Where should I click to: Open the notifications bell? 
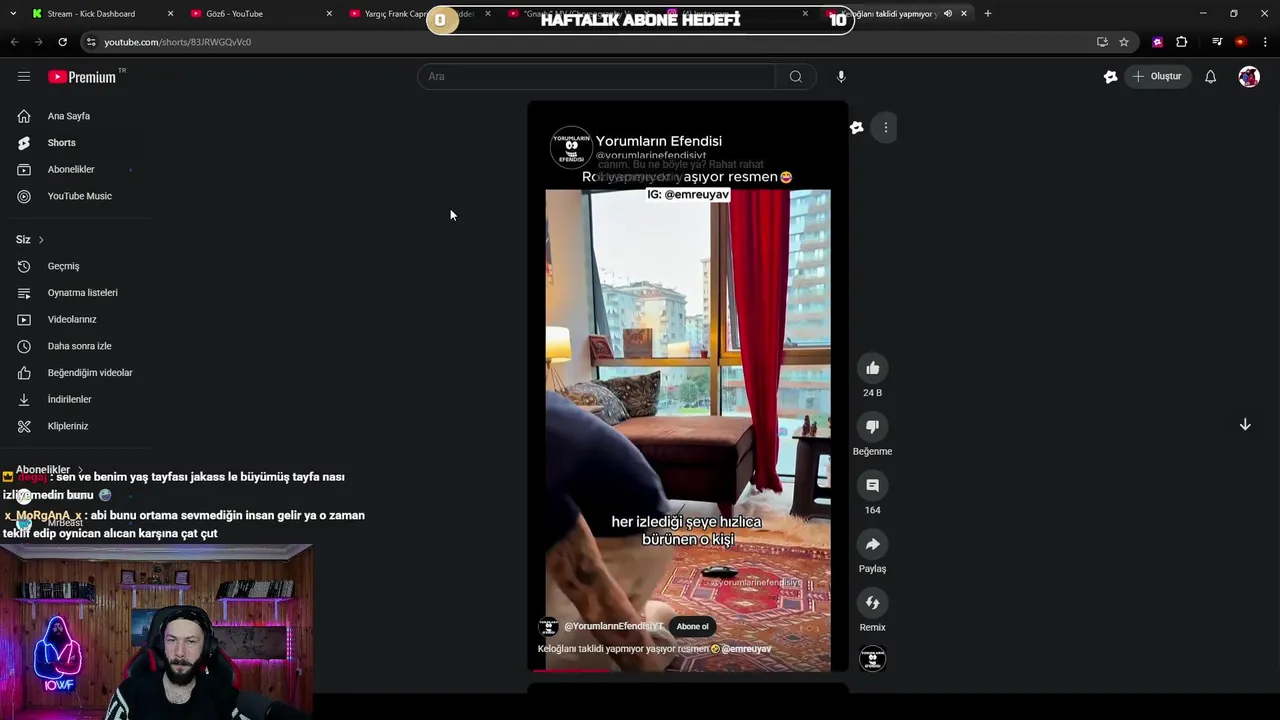coord(1210,76)
